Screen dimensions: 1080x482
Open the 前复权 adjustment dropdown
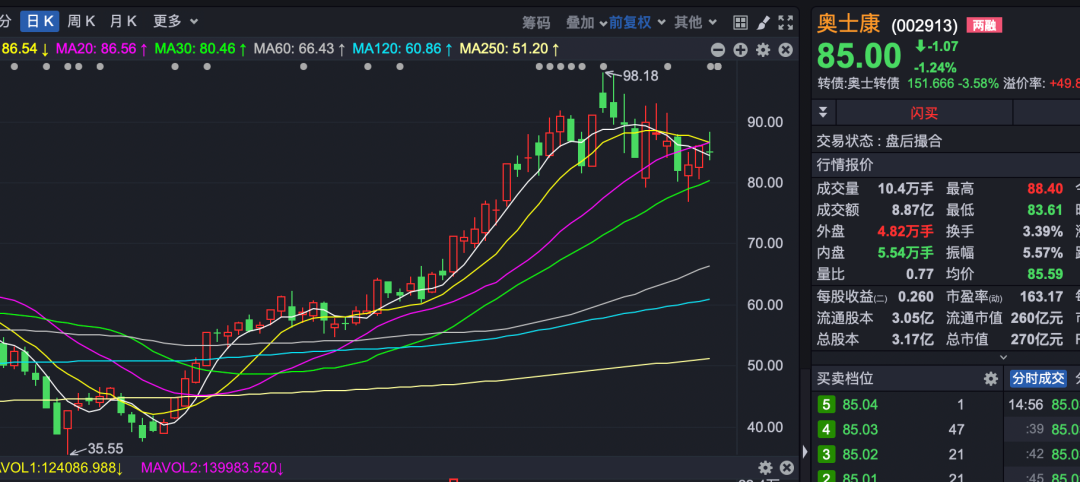tap(637, 23)
